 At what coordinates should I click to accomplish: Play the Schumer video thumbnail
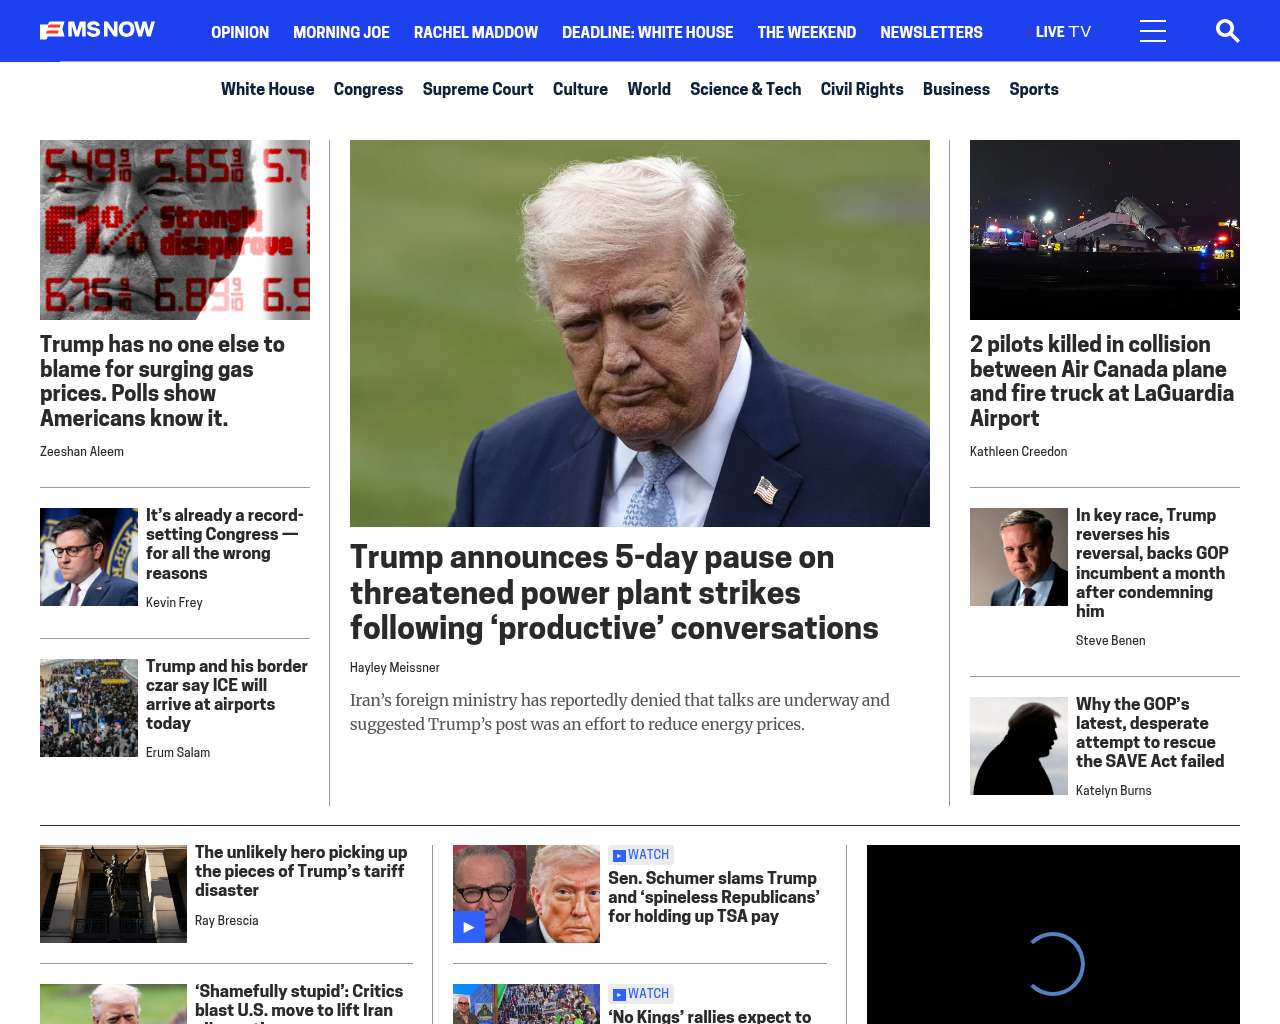pos(526,894)
